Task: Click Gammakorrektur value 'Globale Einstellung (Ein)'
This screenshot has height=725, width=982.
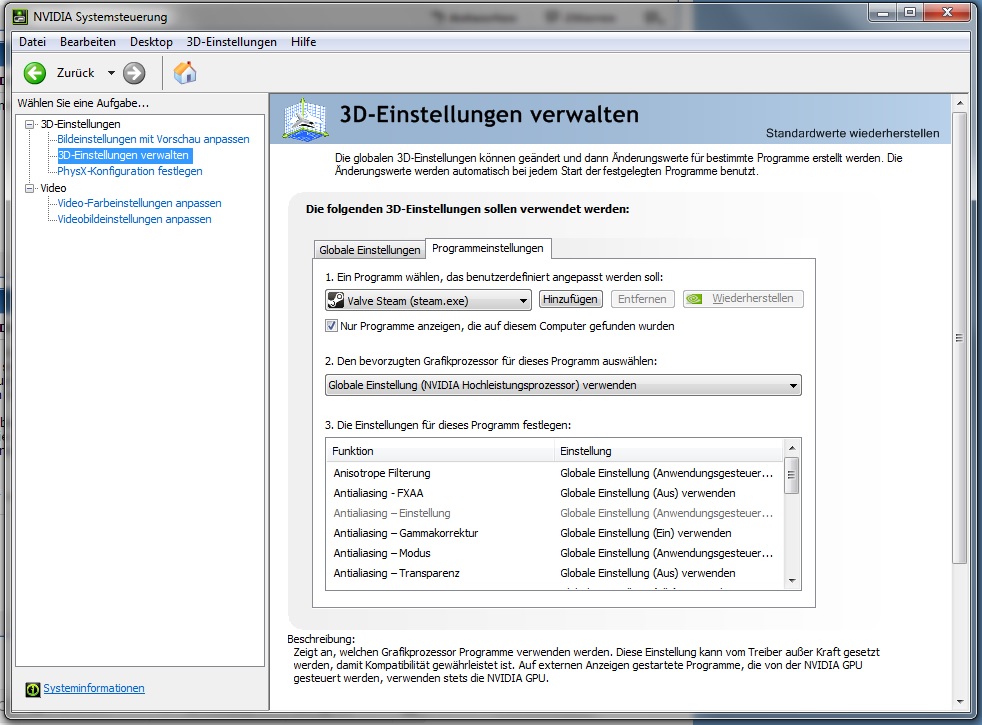Action: [646, 533]
